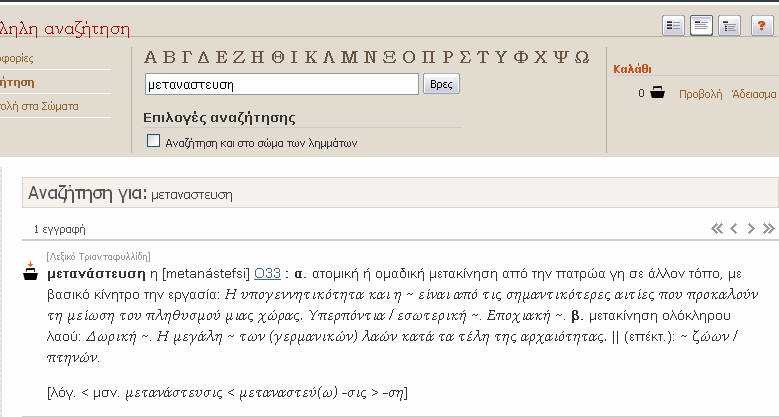Go to the previous results page
The width and height of the screenshot is (779, 417).
point(734,229)
